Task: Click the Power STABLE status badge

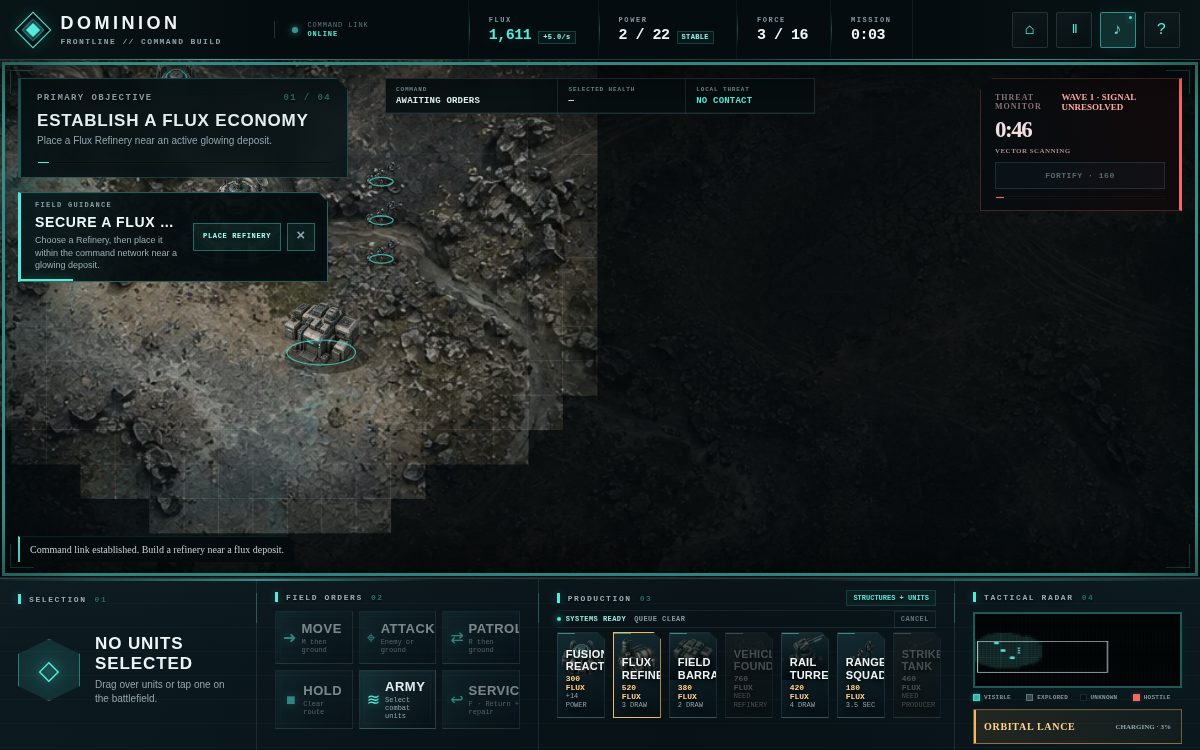Action: click(x=695, y=37)
